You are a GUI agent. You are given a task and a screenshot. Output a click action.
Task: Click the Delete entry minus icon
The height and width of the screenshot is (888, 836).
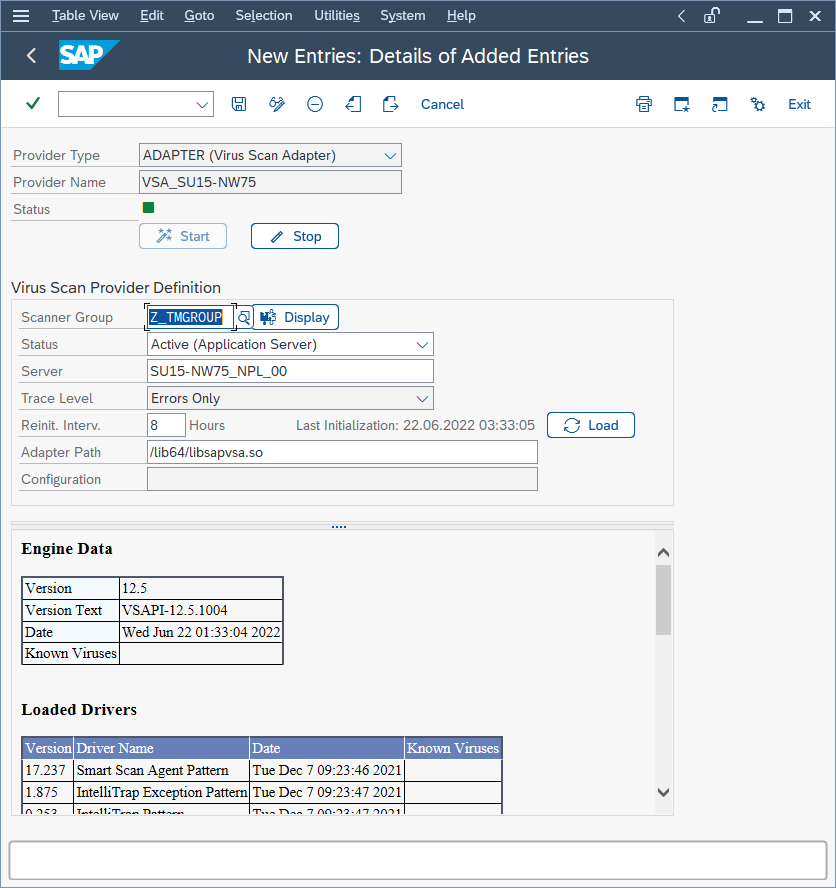(x=314, y=104)
